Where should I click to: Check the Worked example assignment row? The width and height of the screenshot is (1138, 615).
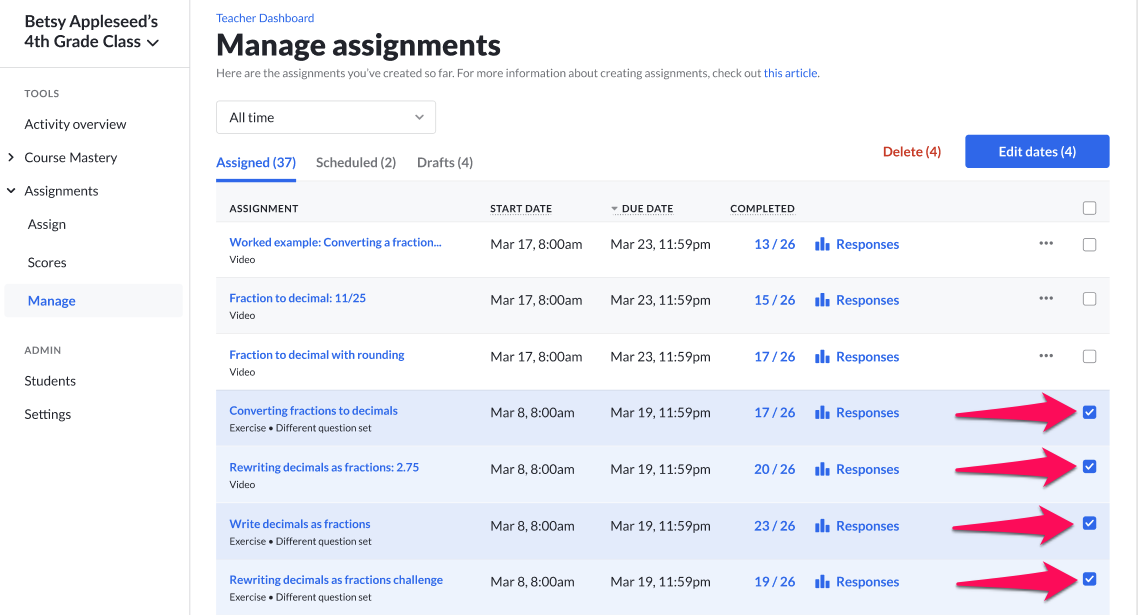point(1089,243)
